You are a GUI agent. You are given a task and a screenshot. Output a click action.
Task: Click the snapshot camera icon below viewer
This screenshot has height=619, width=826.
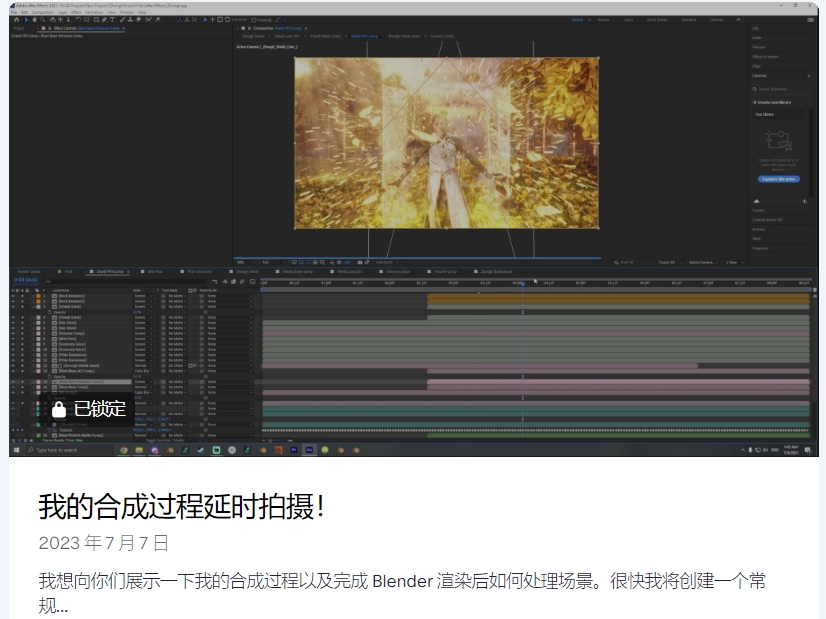coord(360,262)
